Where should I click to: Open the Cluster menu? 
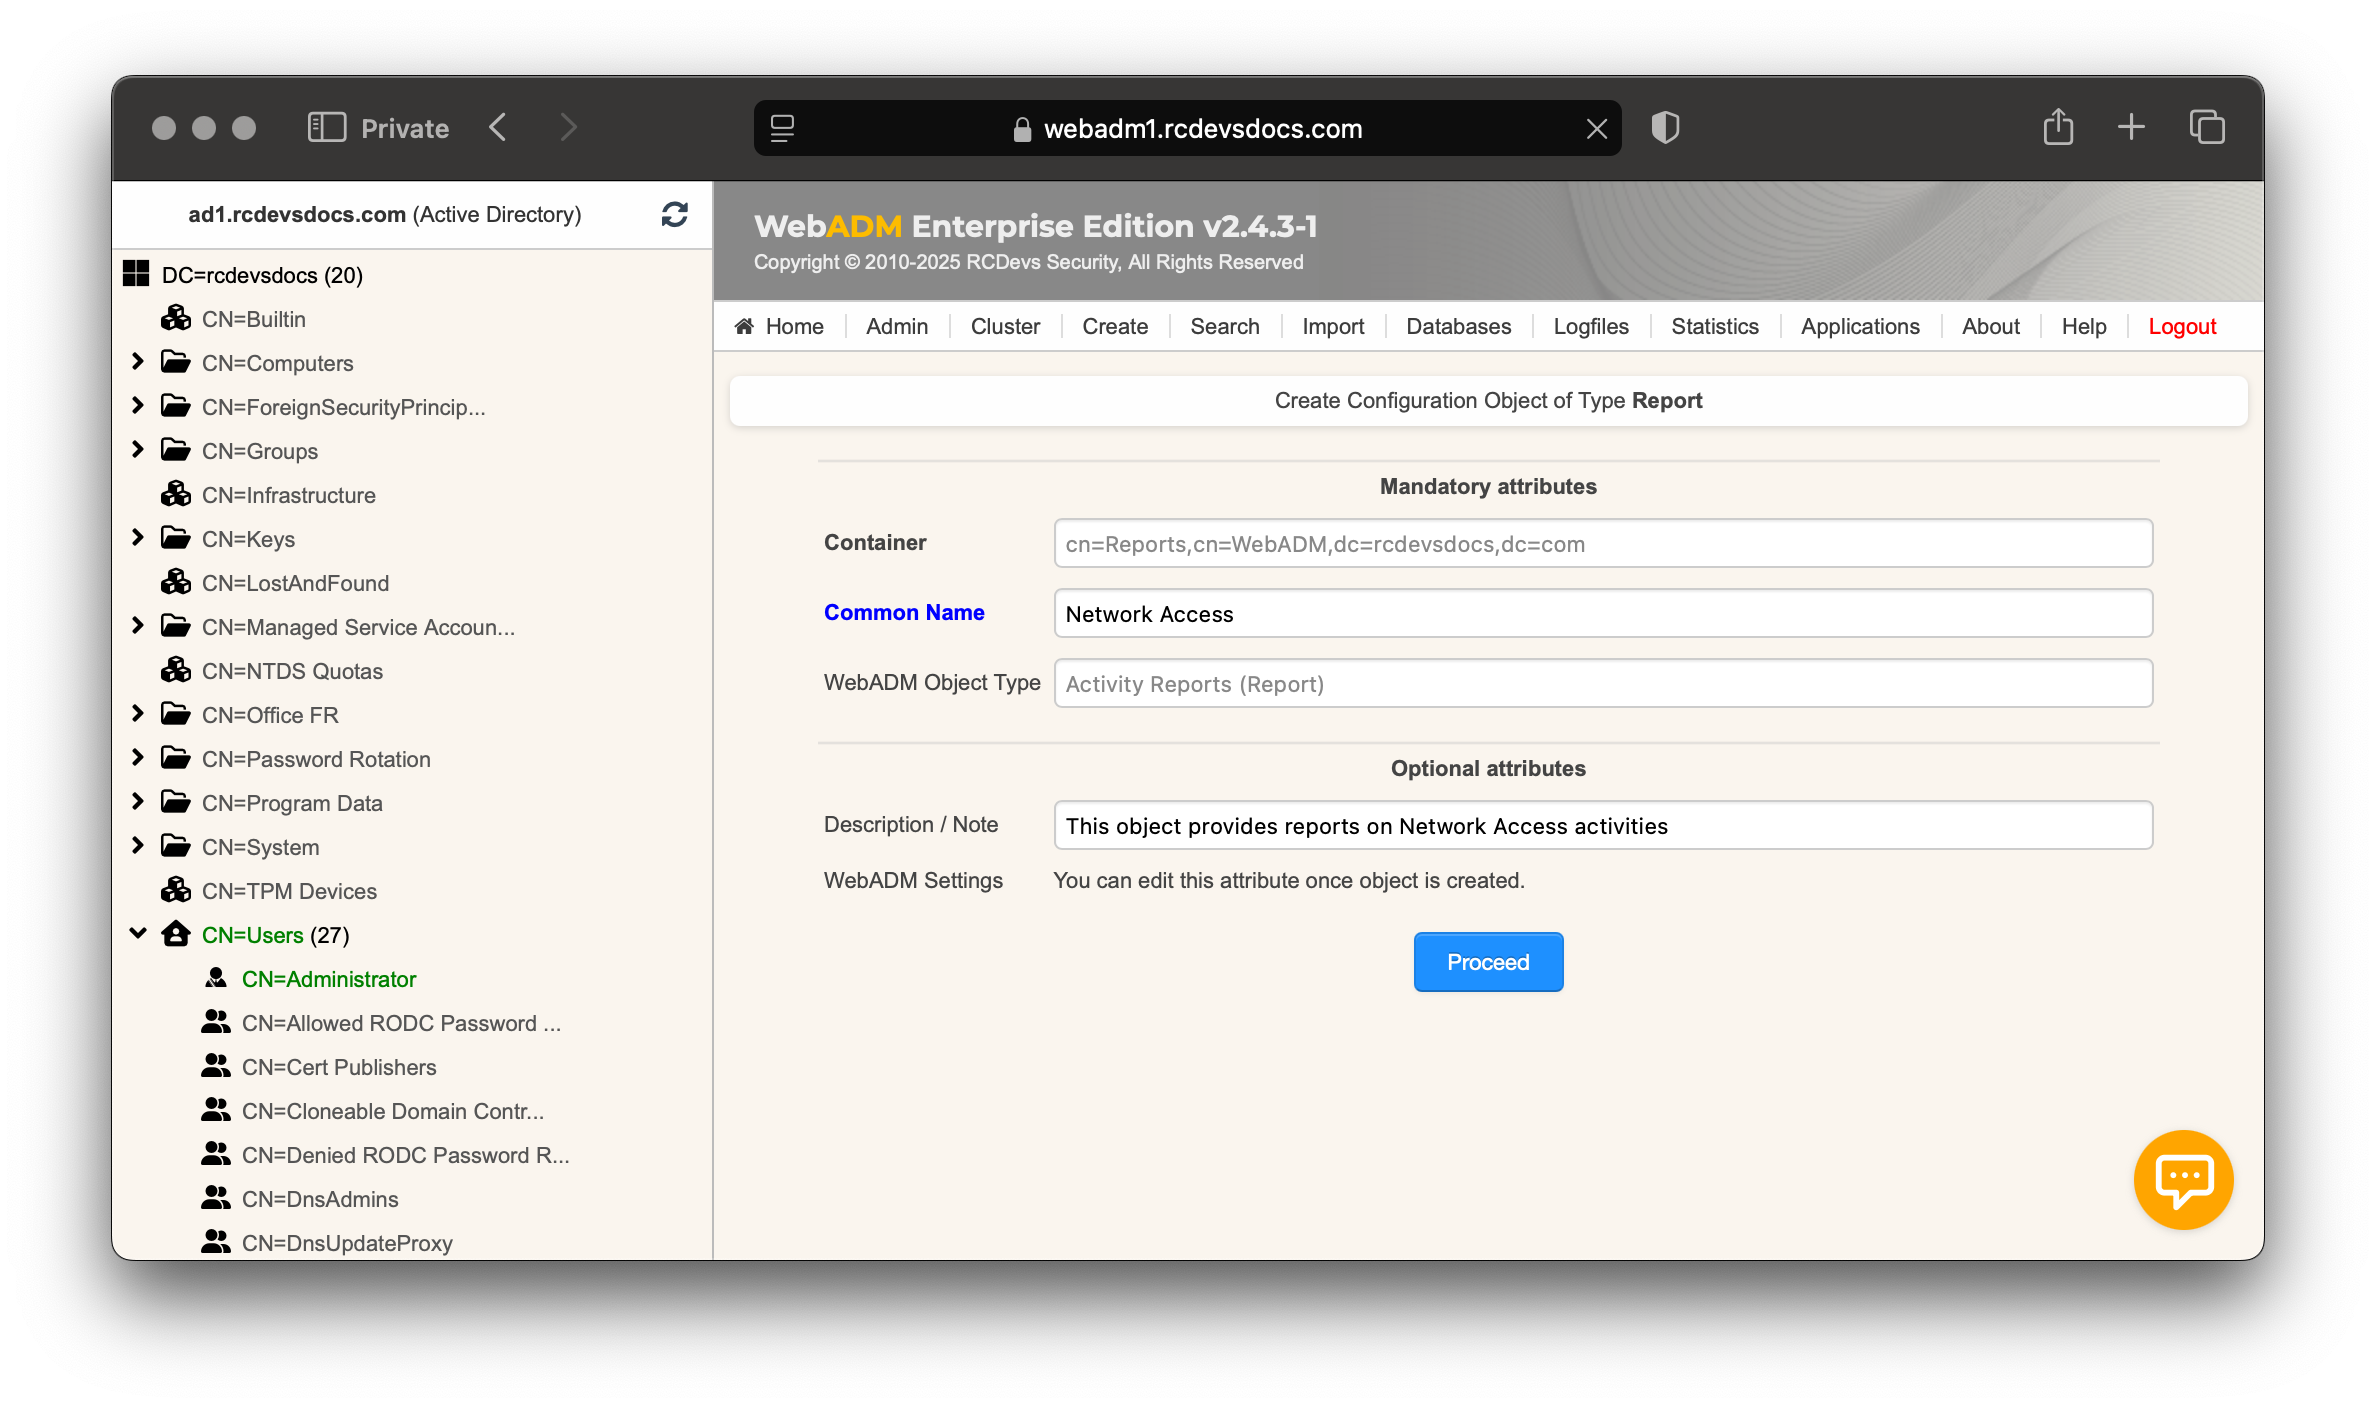(x=1005, y=326)
